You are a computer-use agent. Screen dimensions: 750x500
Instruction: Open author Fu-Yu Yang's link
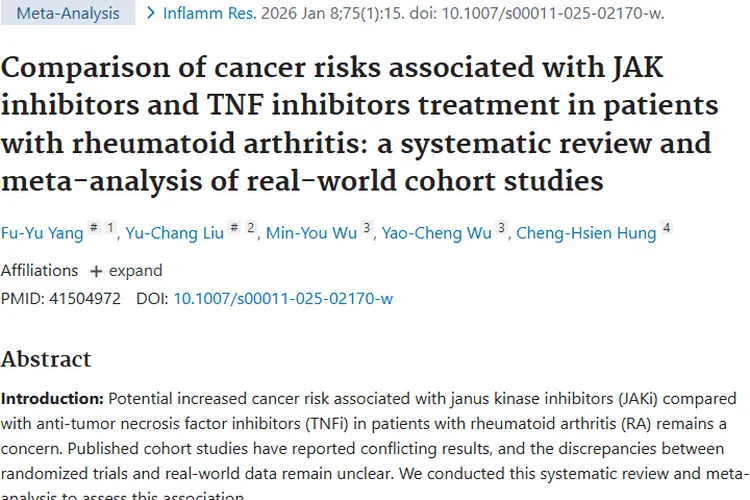(40, 233)
